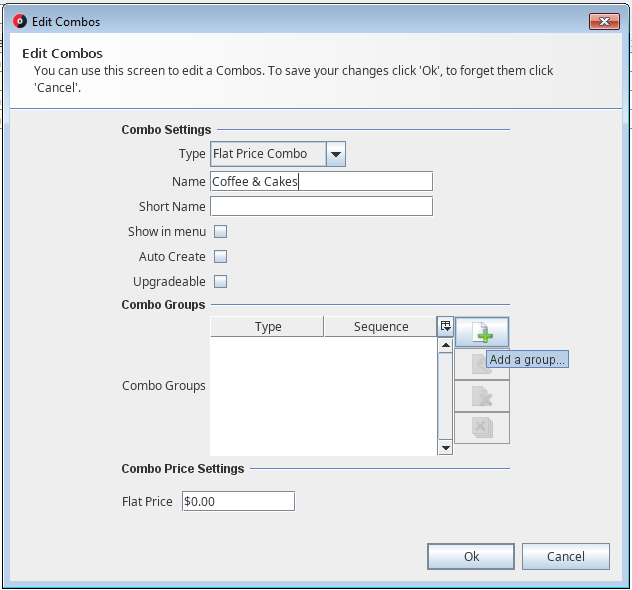Toggle the Auto Create checkbox

coord(221,257)
